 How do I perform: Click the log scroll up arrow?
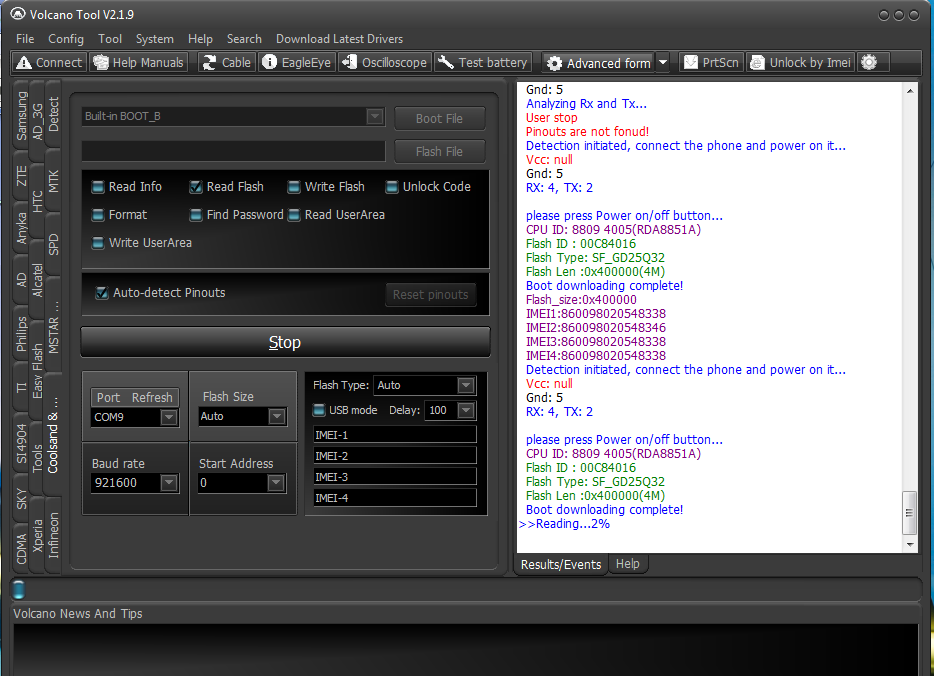pos(910,91)
